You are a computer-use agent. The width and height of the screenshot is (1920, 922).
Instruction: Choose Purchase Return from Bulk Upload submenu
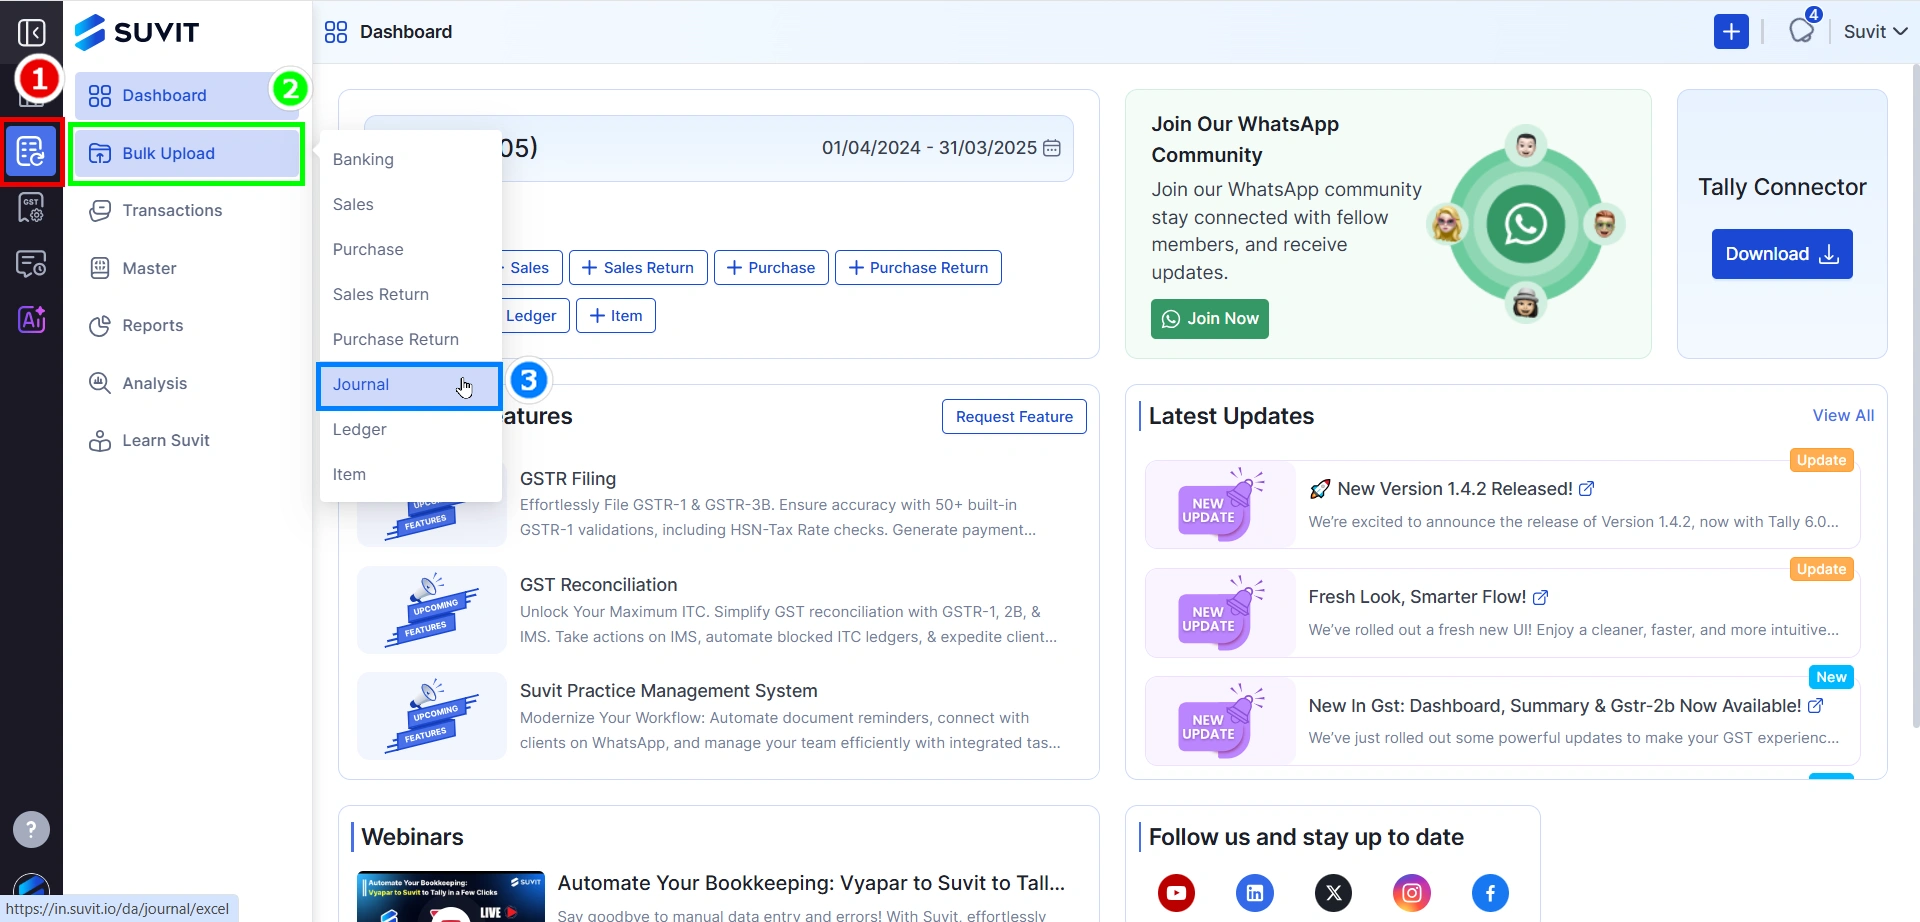coord(409,340)
